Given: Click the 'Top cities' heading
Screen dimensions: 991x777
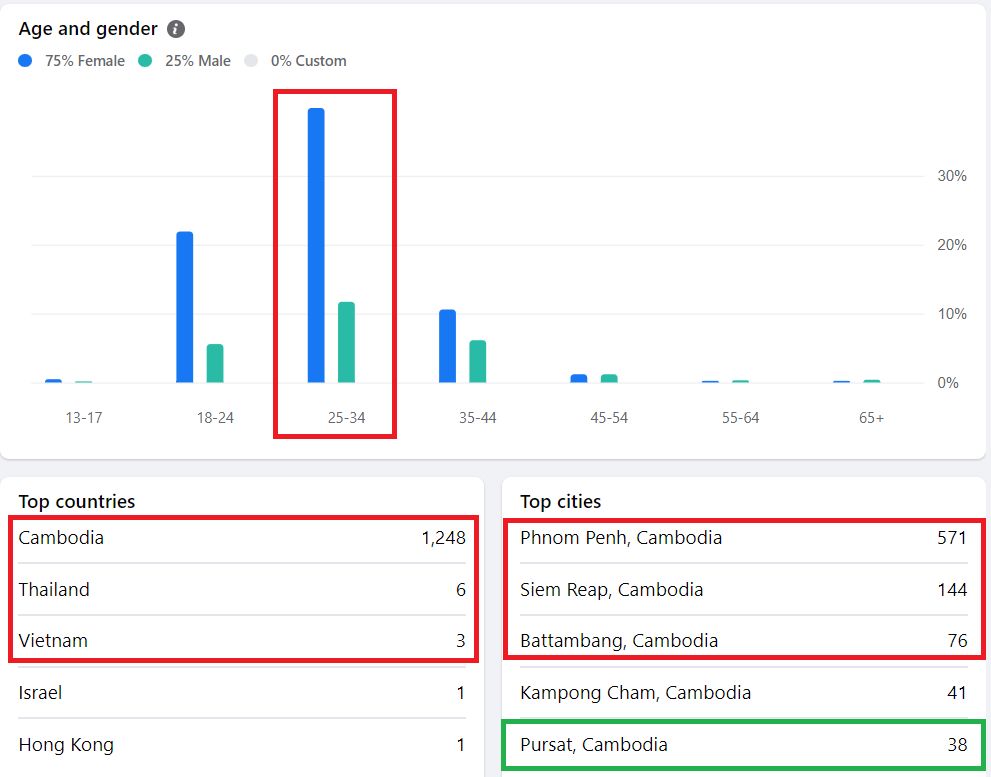Looking at the screenshot, I should pos(561,501).
